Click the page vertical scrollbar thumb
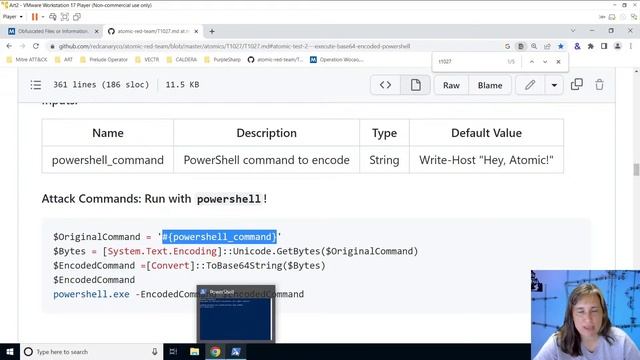This screenshot has width=640, height=360. [636, 169]
